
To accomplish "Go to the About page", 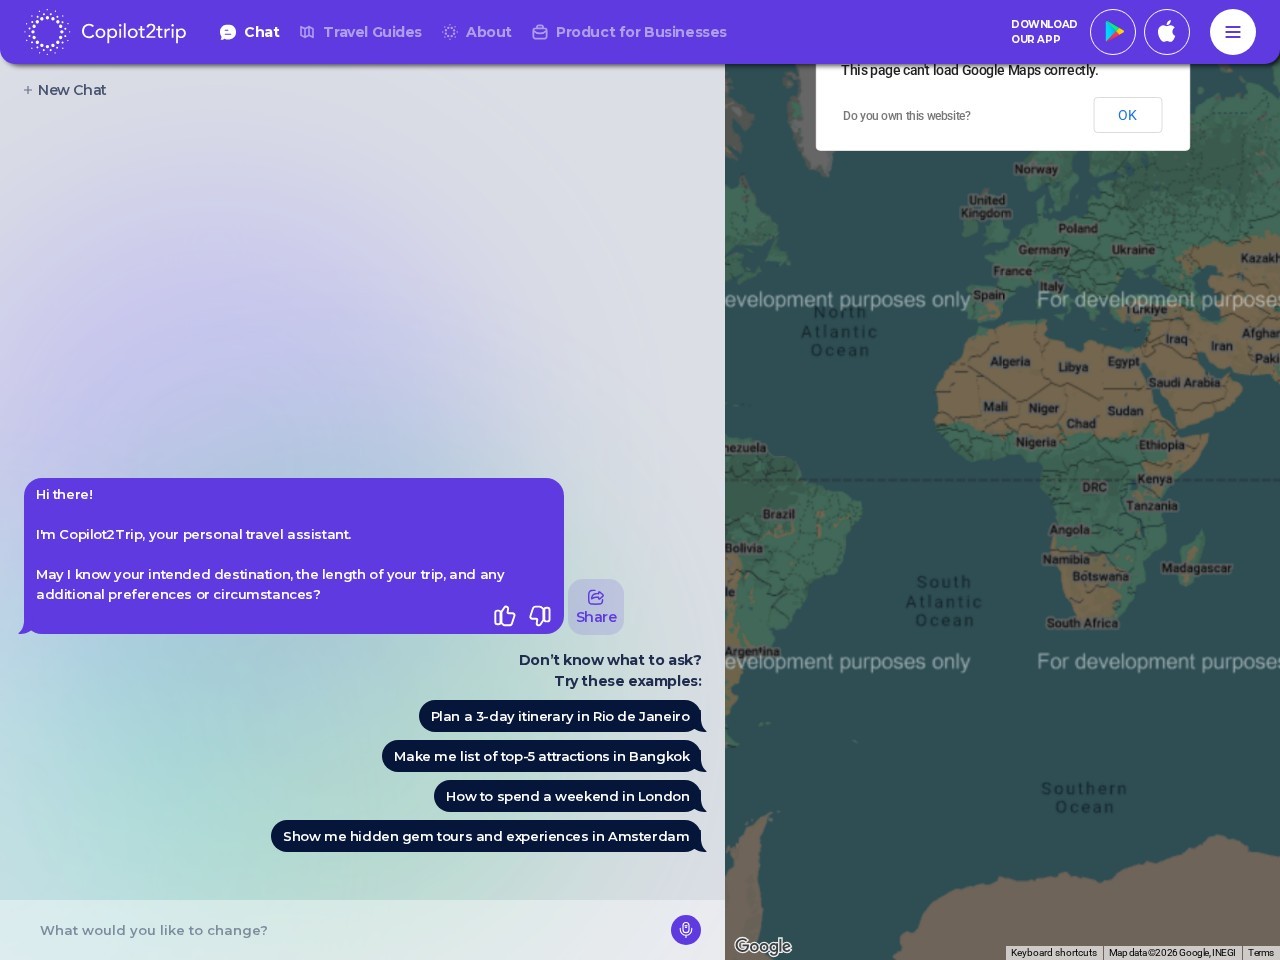I will click(x=477, y=32).
